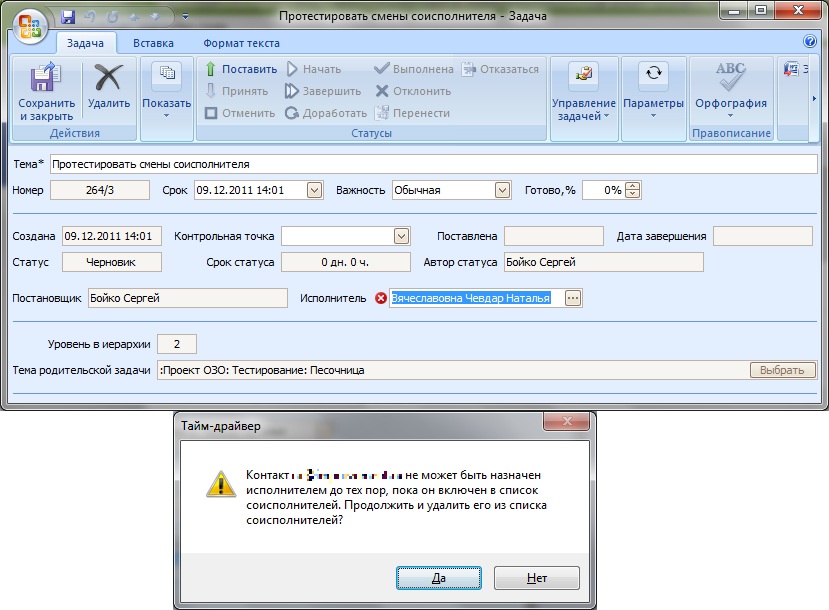Run the Орфография spell check

(x=730, y=75)
